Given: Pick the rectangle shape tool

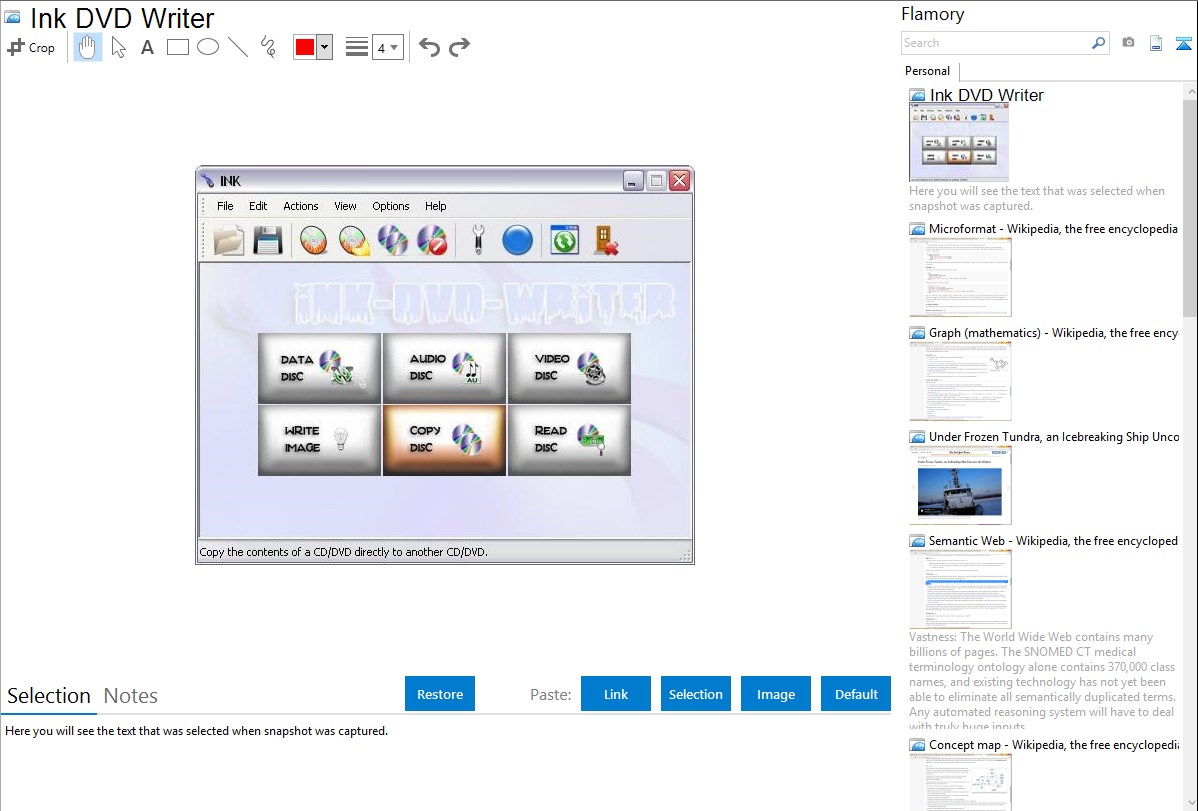Looking at the screenshot, I should 177,47.
